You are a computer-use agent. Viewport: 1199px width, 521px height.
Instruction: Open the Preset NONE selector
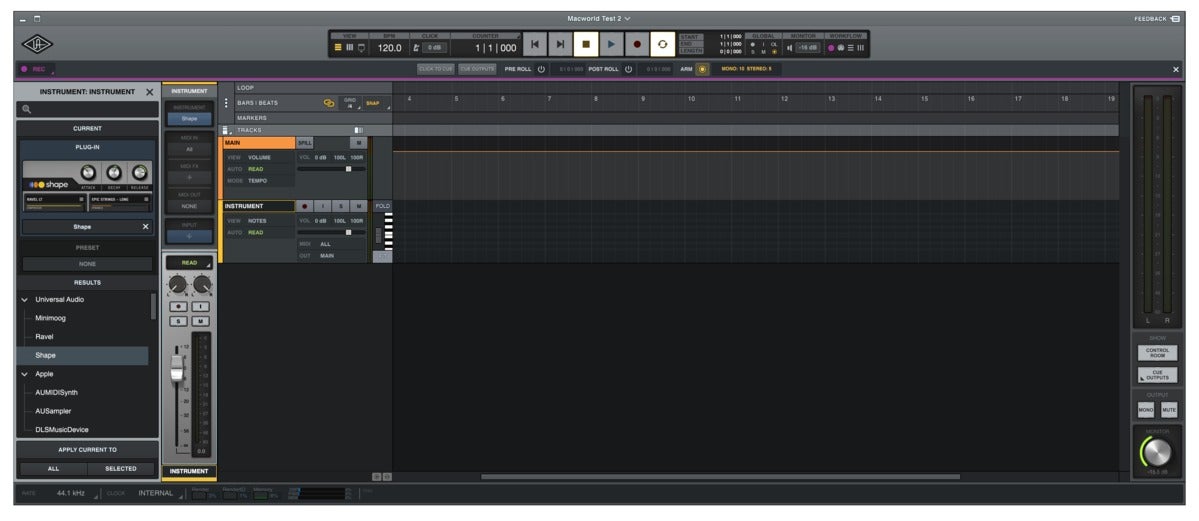[x=87, y=264]
